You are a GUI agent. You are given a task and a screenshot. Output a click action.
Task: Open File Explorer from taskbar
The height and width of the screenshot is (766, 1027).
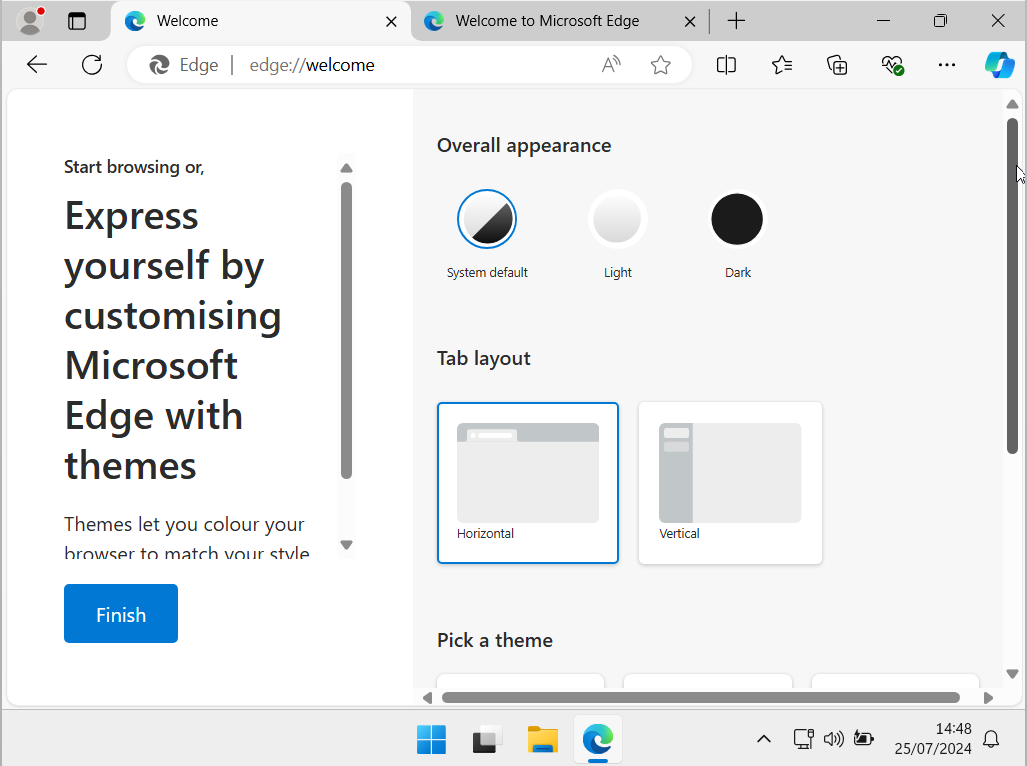[542, 740]
